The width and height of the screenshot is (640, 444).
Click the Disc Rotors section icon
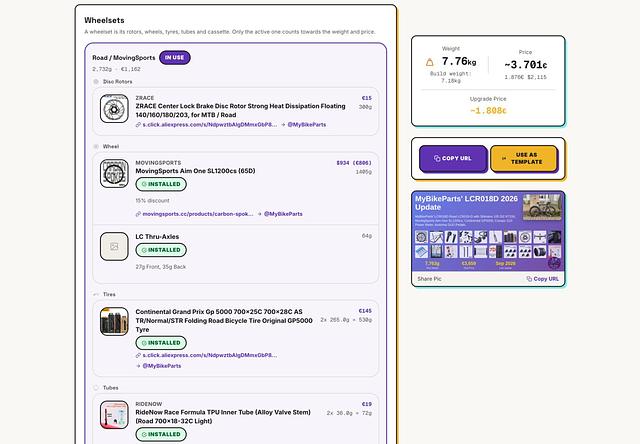96,82
